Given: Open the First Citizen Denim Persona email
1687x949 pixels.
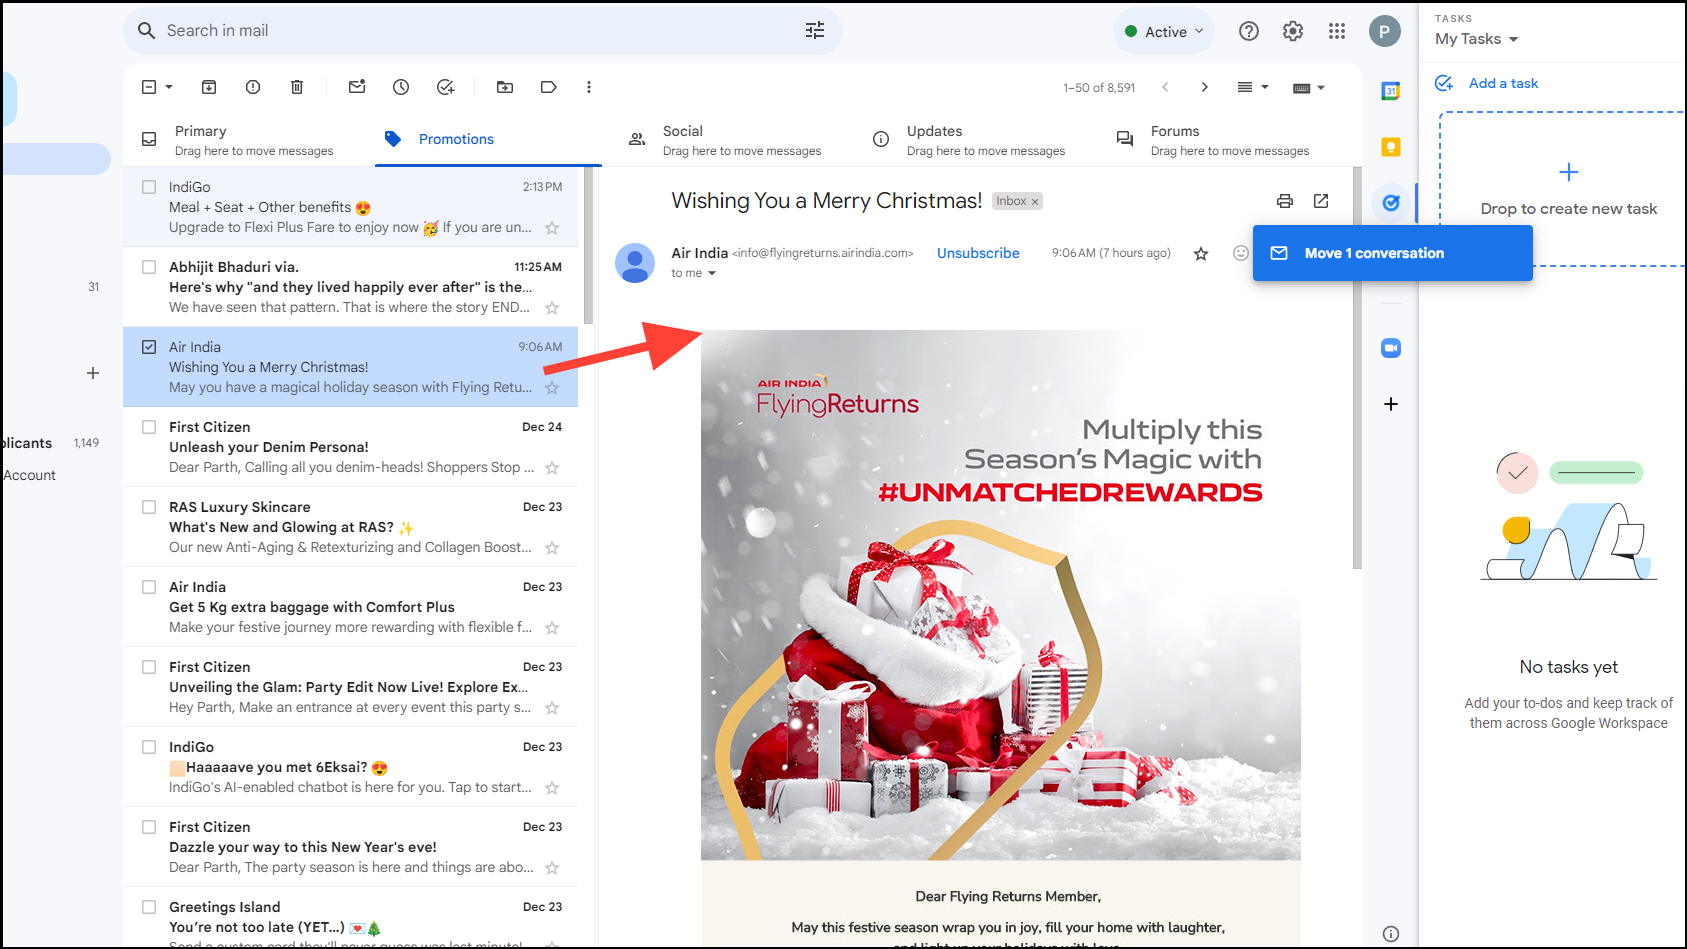Looking at the screenshot, I should click(350, 447).
